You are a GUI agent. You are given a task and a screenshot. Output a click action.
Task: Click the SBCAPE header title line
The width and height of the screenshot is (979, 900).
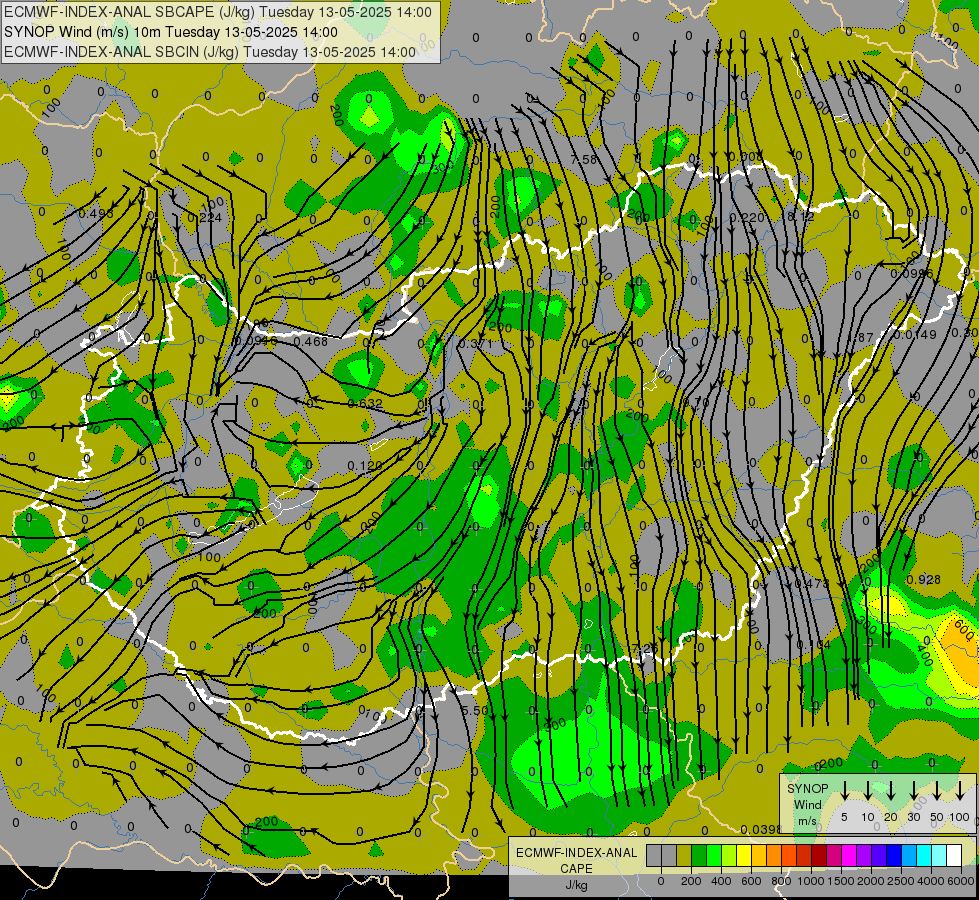[x=217, y=12]
